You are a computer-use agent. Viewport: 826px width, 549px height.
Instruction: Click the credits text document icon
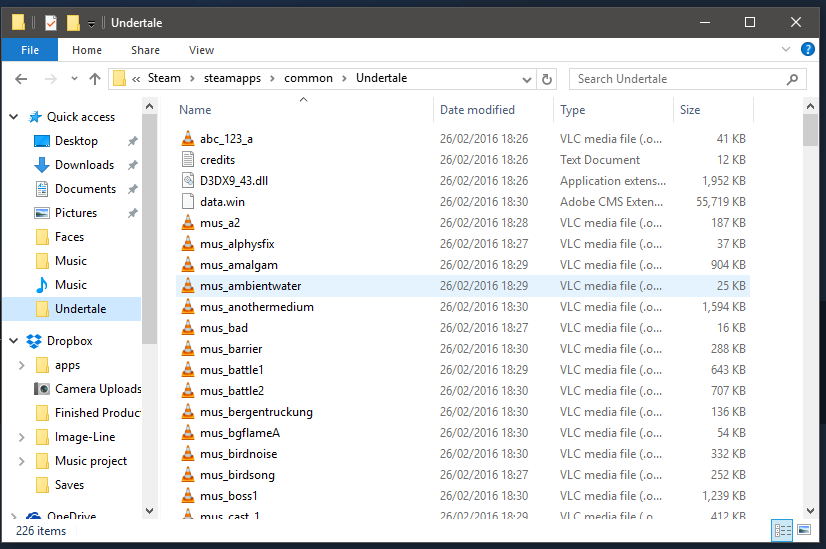tap(187, 160)
